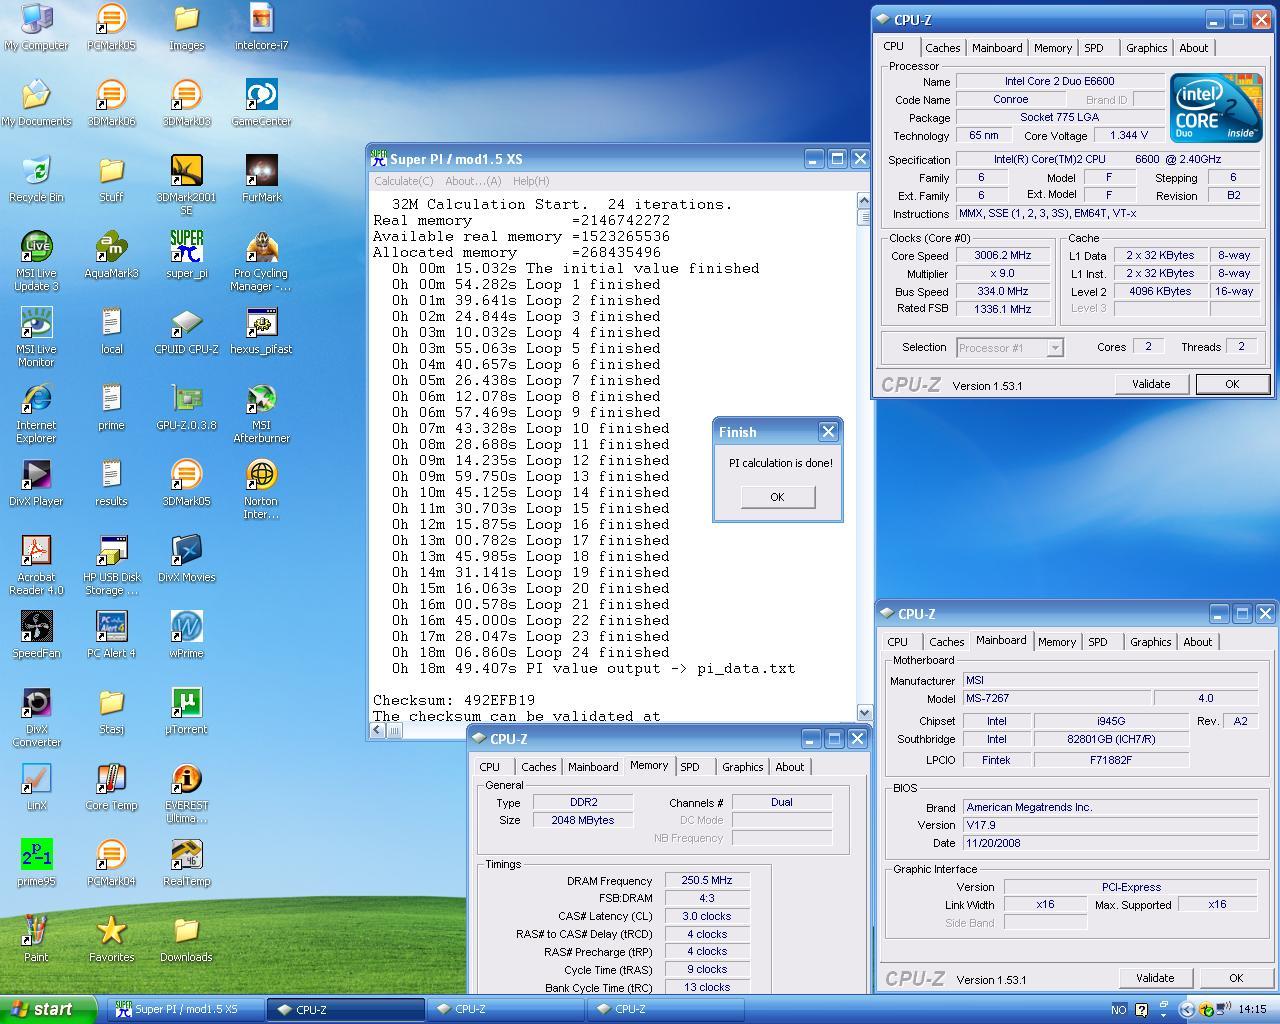Open Recycle Bin on desktop
Viewport: 1280px width, 1024px height.
coord(36,179)
